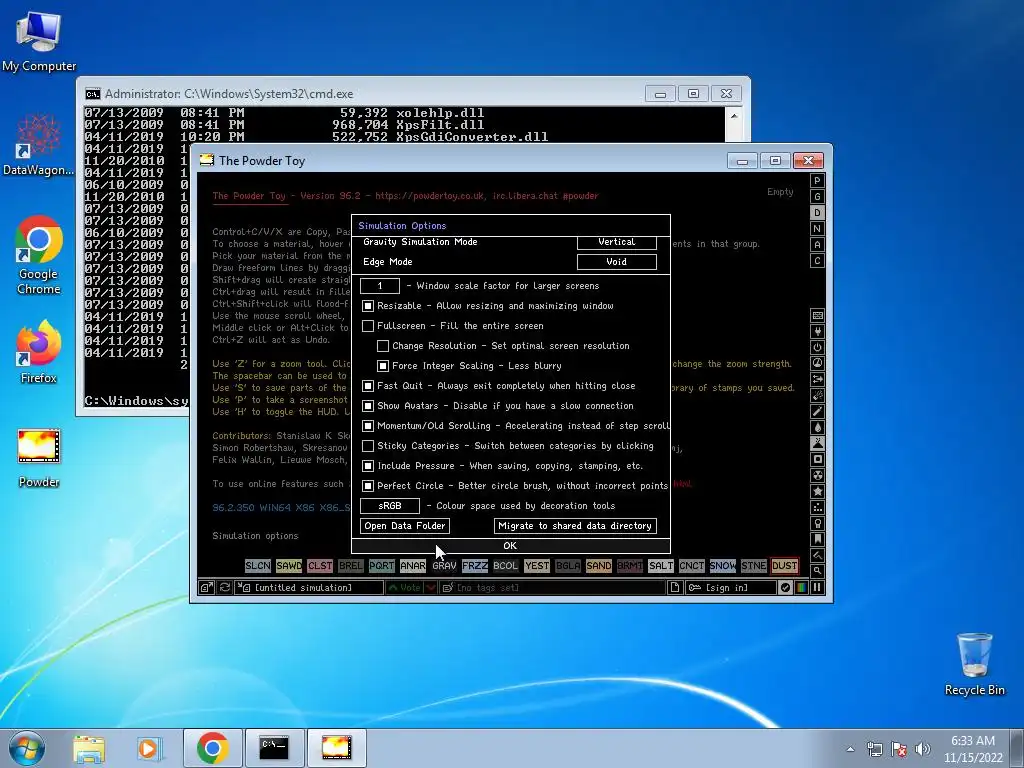Open simulation options checkmark icon
Image resolution: width=1024 pixels, height=768 pixels.
[x=785, y=588]
